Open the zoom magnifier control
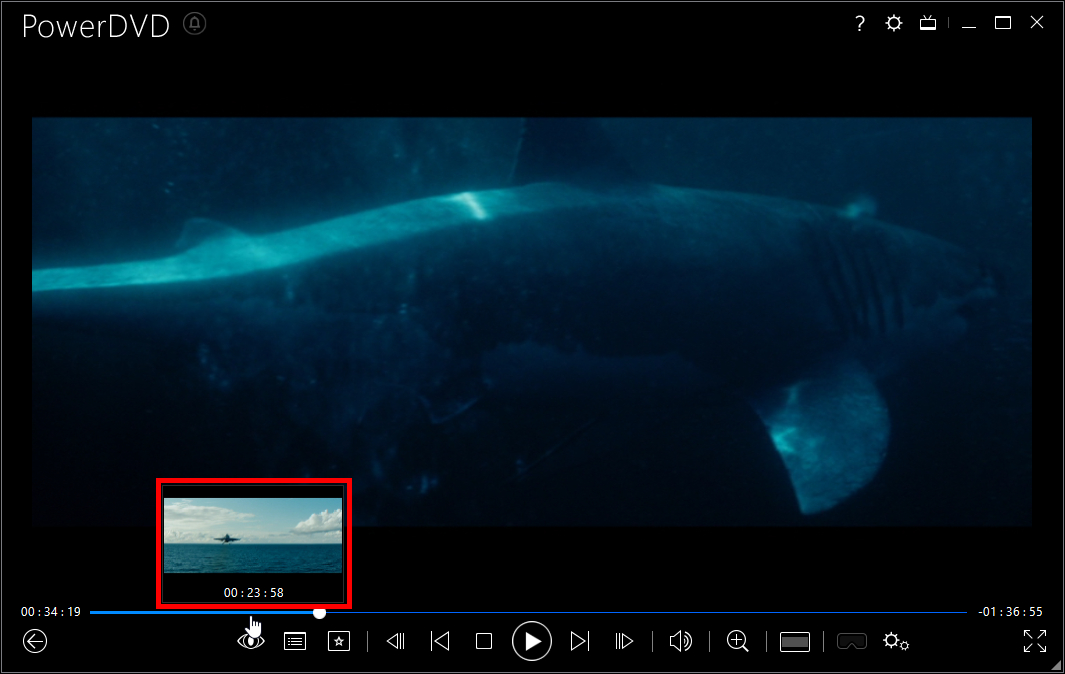Viewport: 1065px width, 674px height. (x=738, y=641)
